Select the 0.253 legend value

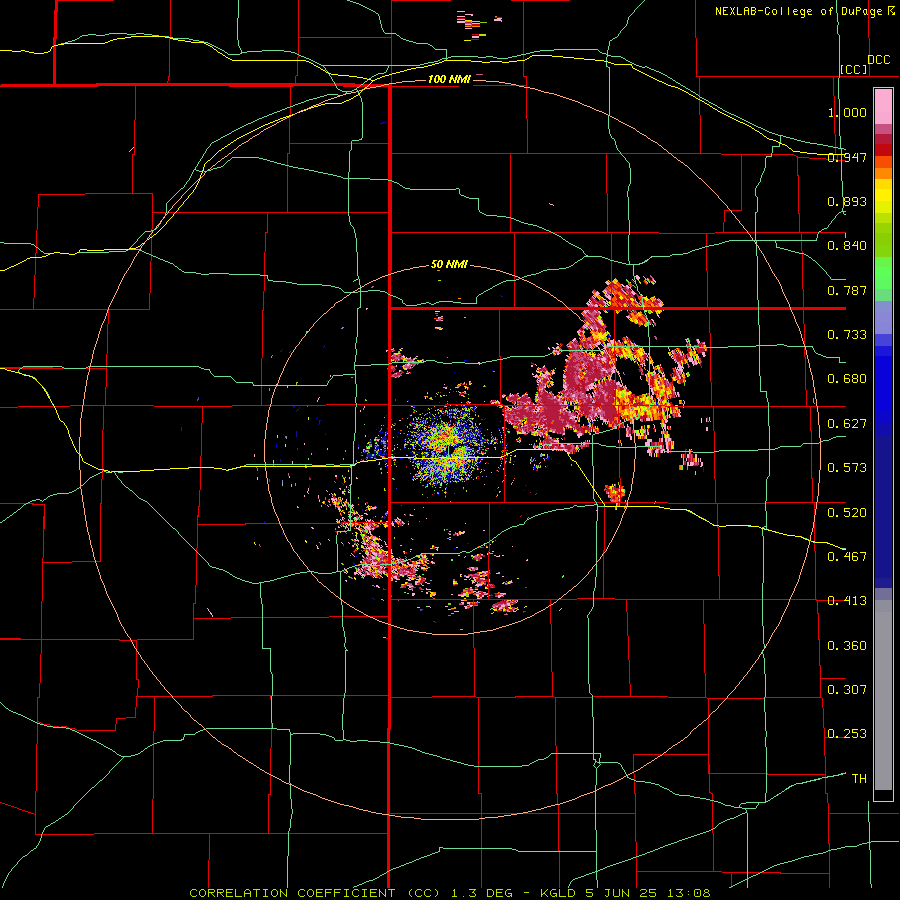coord(847,734)
